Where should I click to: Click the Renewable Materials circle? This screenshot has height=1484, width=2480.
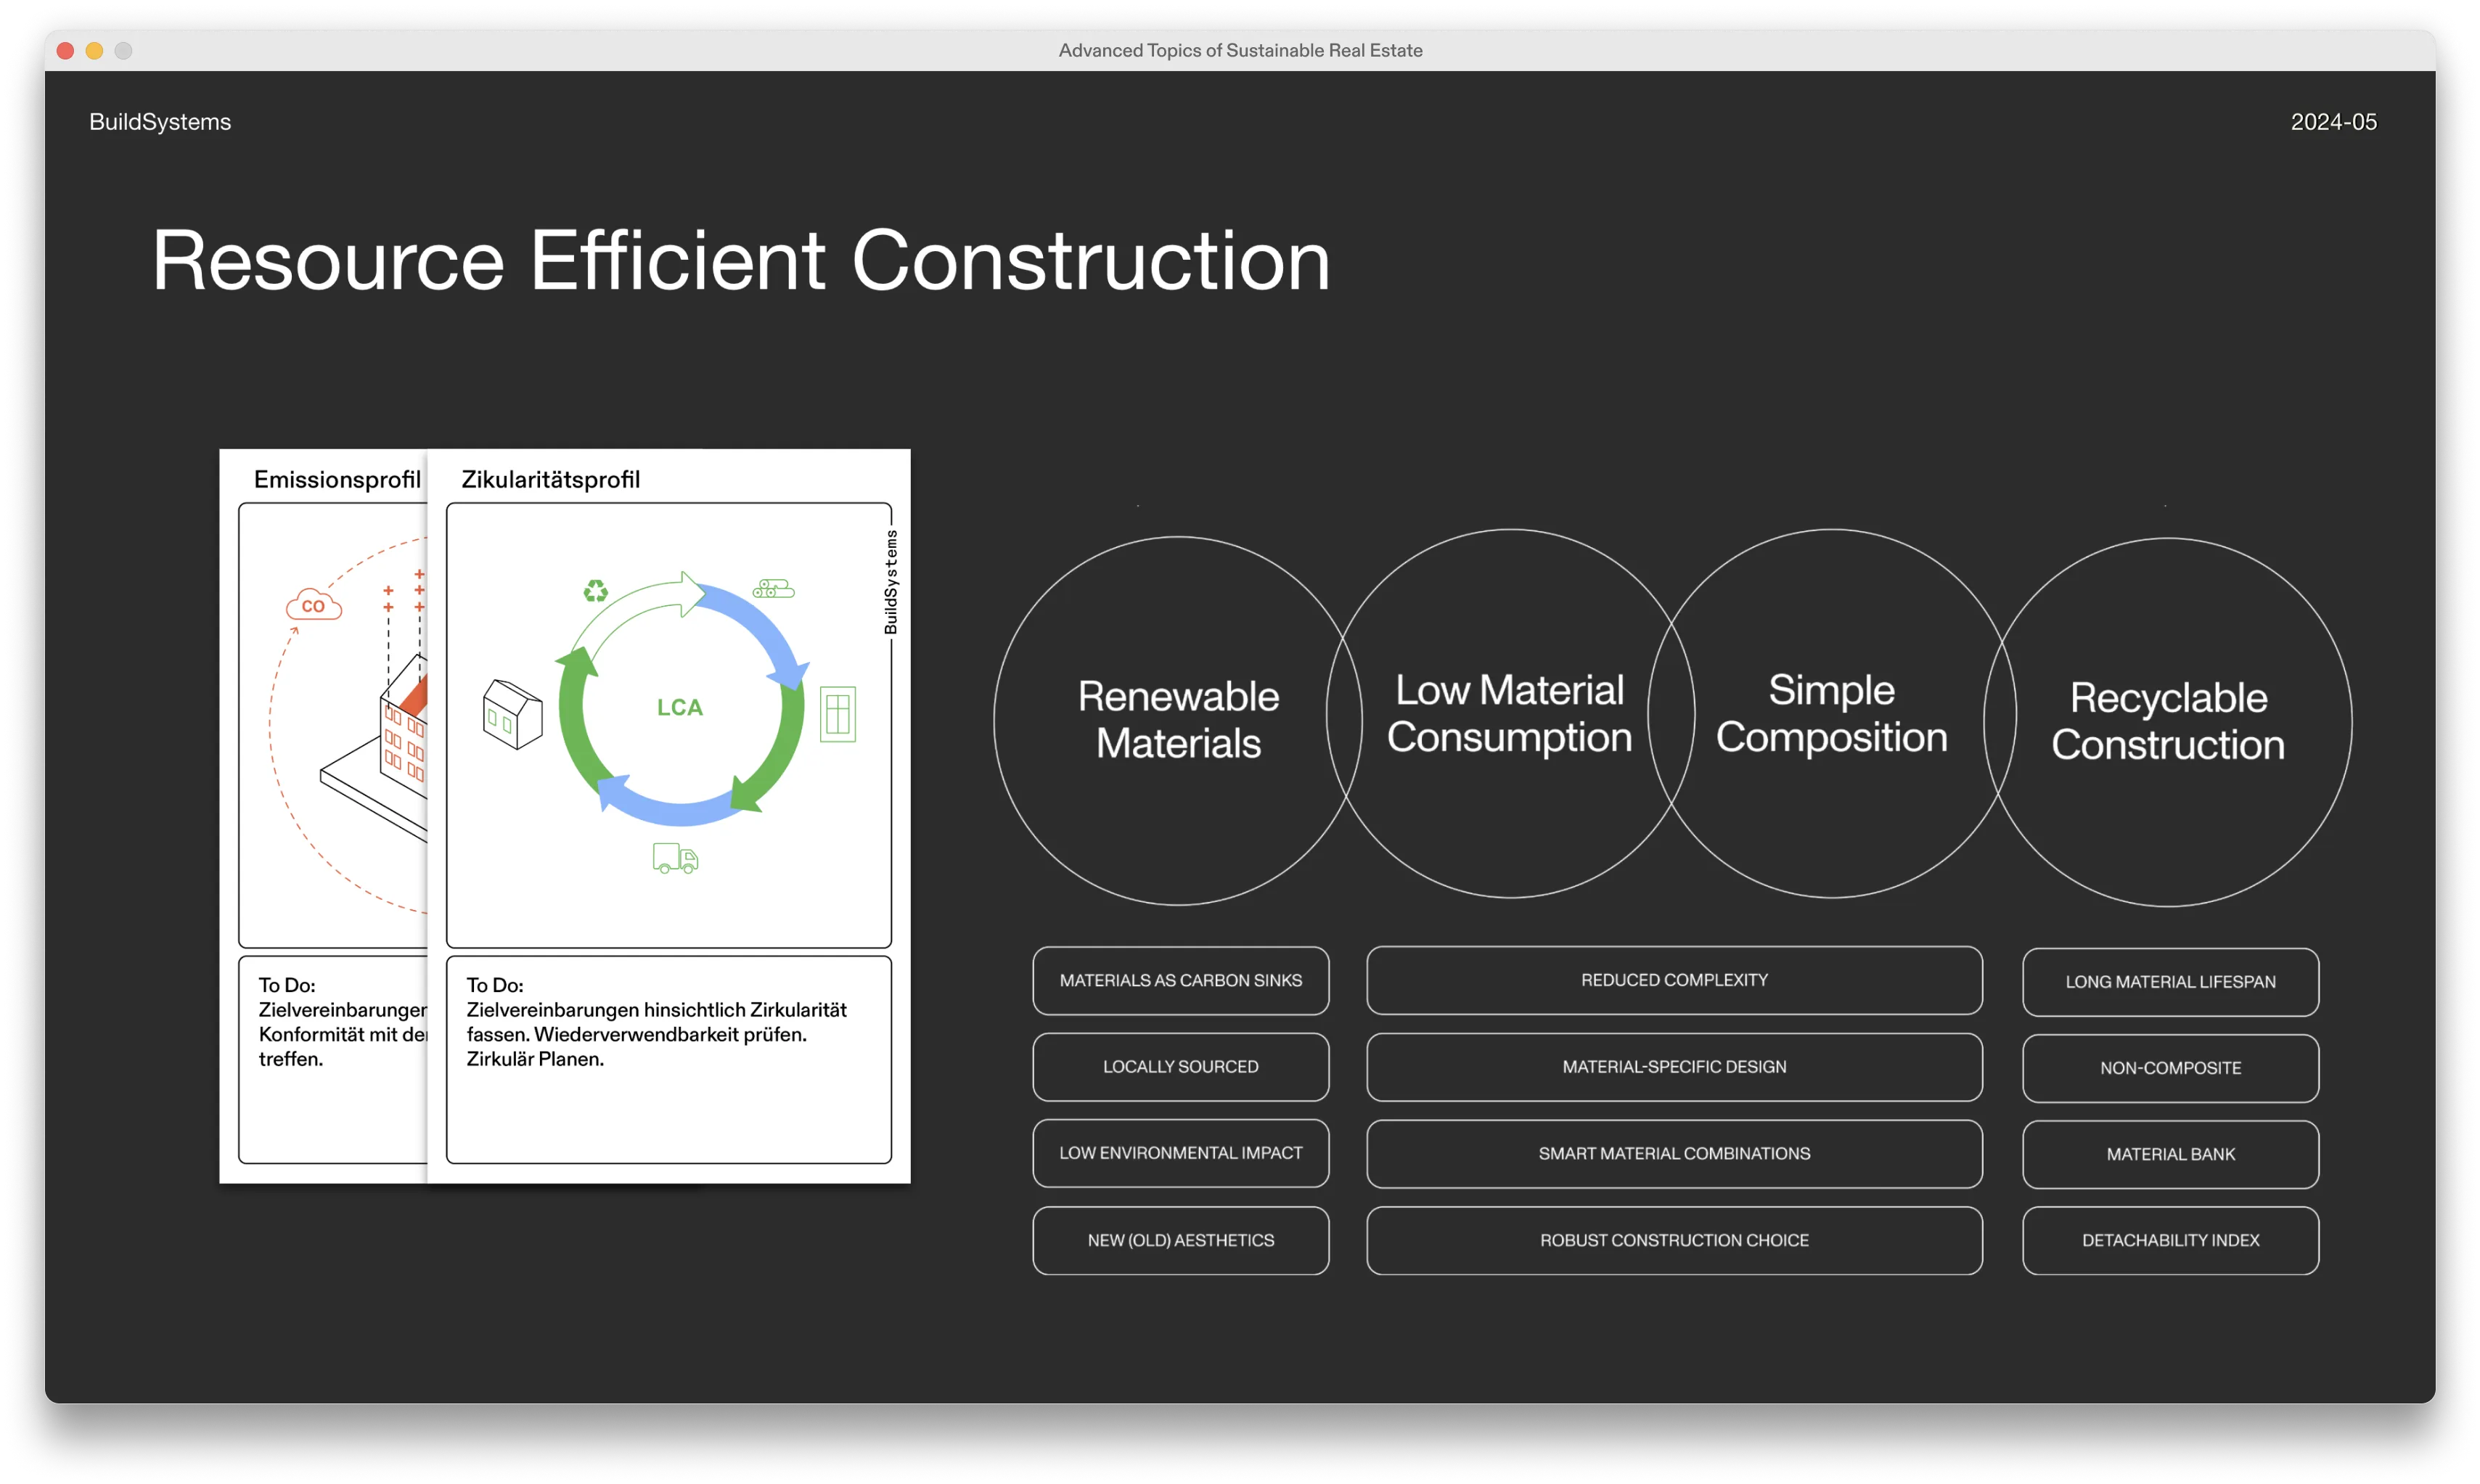[x=1177, y=720]
